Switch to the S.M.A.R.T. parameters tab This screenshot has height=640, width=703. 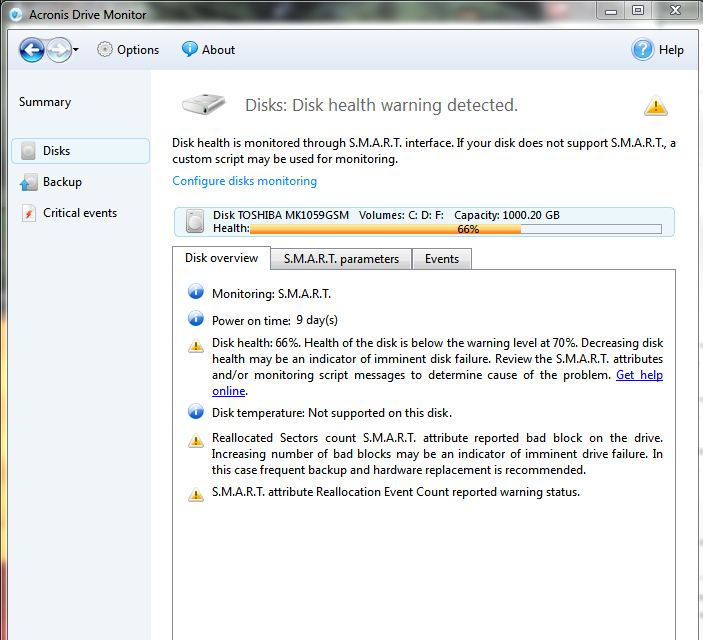[x=341, y=259]
